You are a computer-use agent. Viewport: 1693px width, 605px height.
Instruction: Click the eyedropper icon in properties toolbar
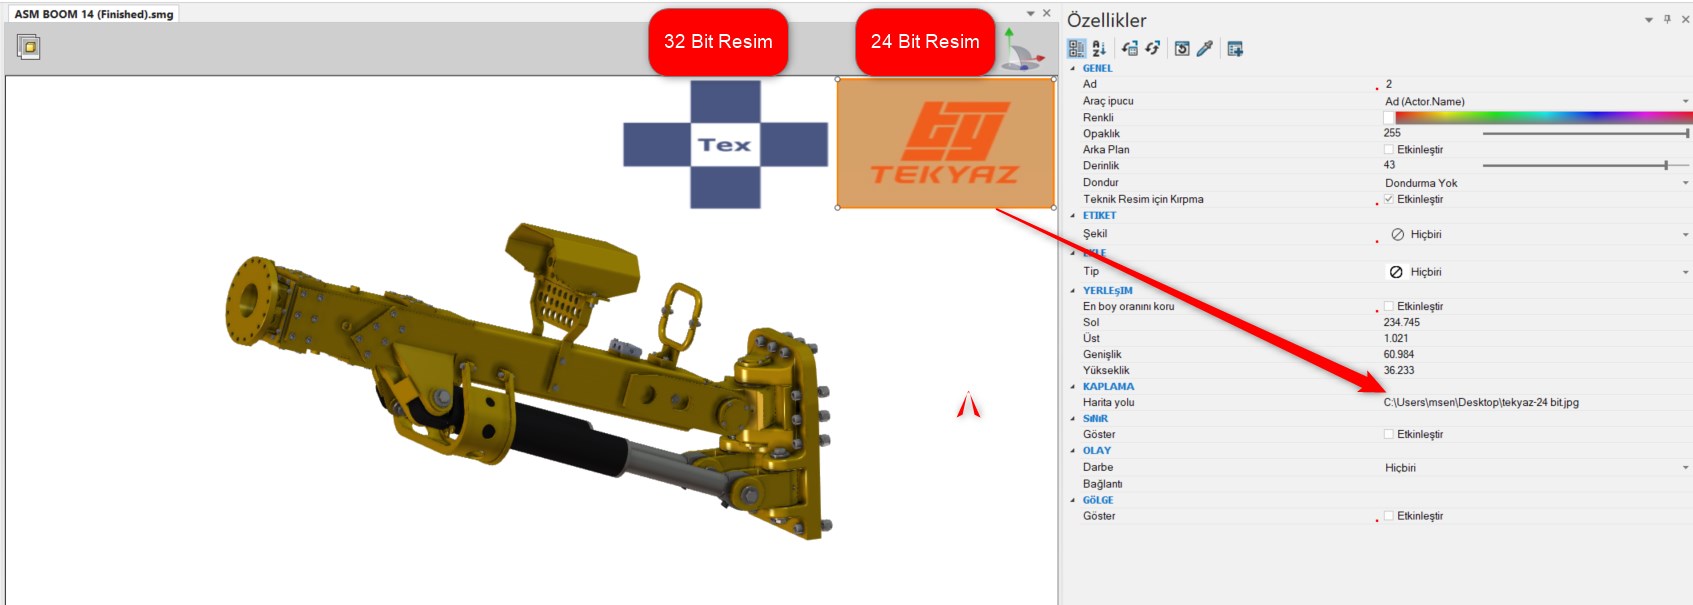[x=1205, y=48]
